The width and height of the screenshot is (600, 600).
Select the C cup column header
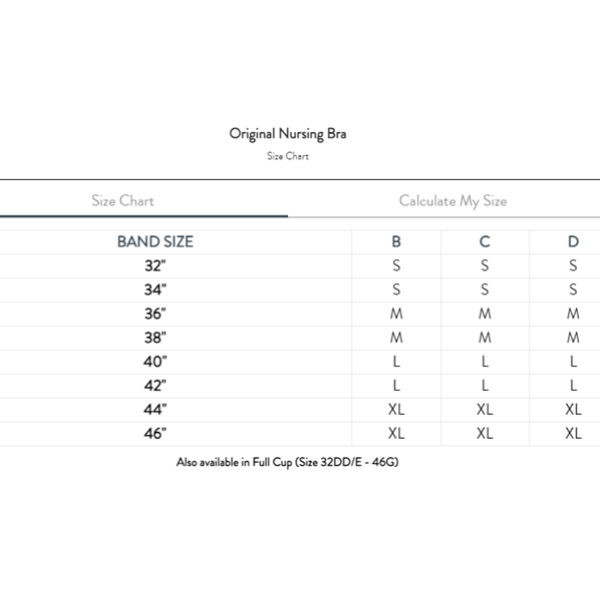[x=485, y=242]
